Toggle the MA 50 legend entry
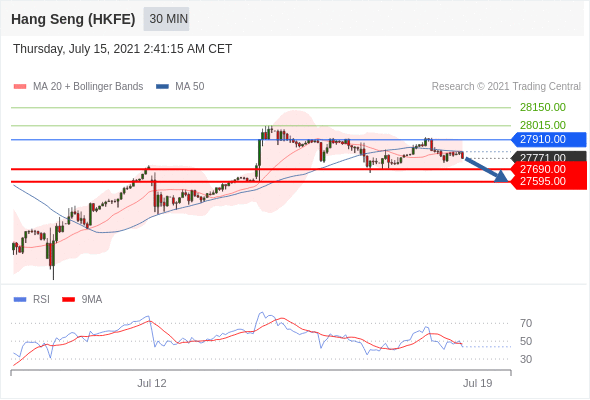The image size is (590, 400). pos(180,87)
